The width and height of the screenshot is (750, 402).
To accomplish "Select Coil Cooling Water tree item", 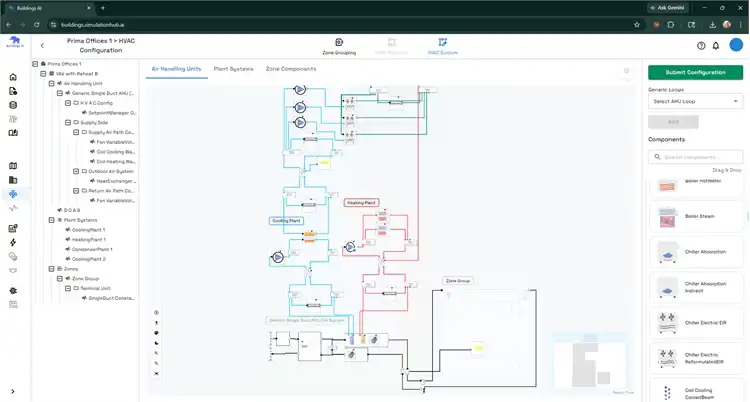I will (x=116, y=152).
